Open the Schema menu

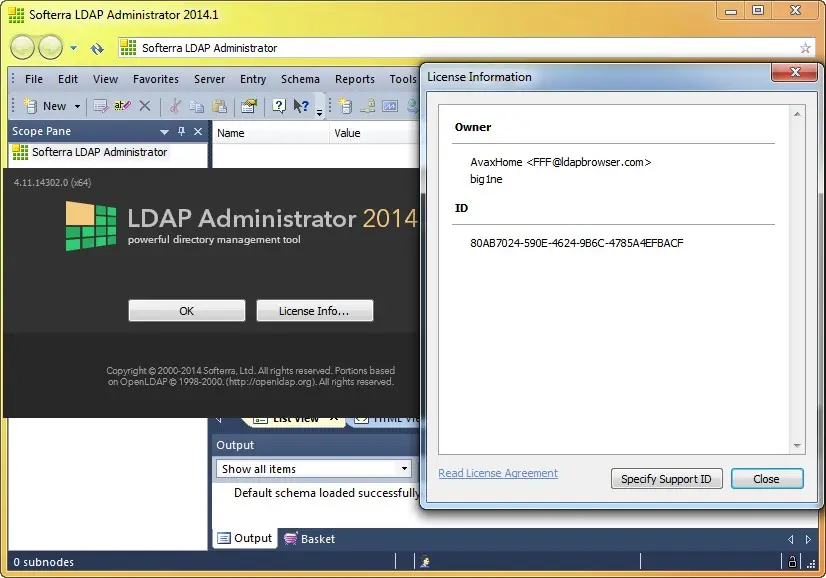300,79
